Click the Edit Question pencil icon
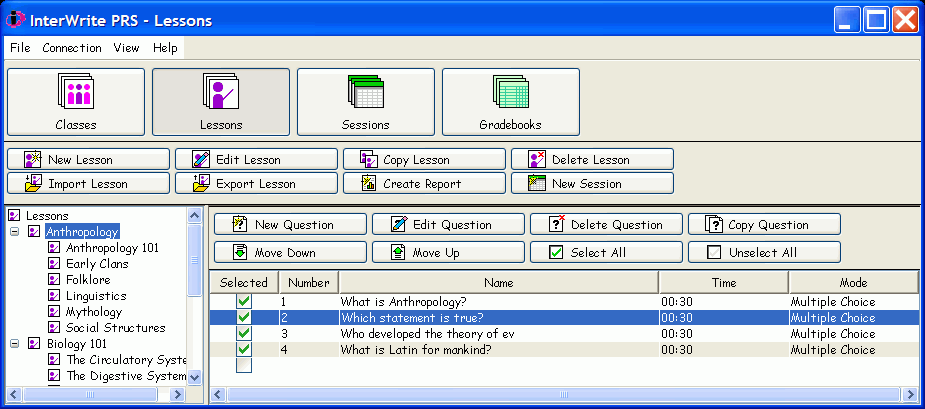 pyautogui.click(x=398, y=224)
